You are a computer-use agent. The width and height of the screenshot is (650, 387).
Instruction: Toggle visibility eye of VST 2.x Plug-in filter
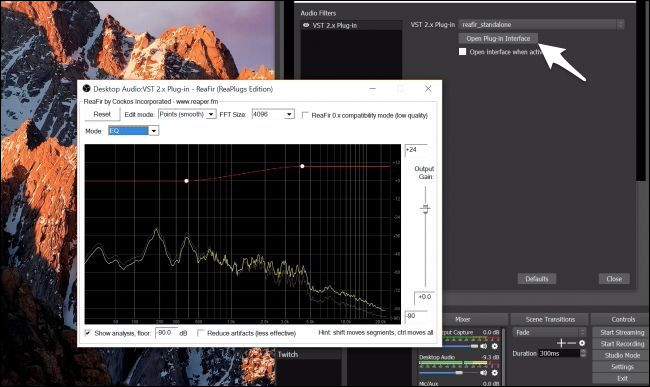[x=306, y=25]
